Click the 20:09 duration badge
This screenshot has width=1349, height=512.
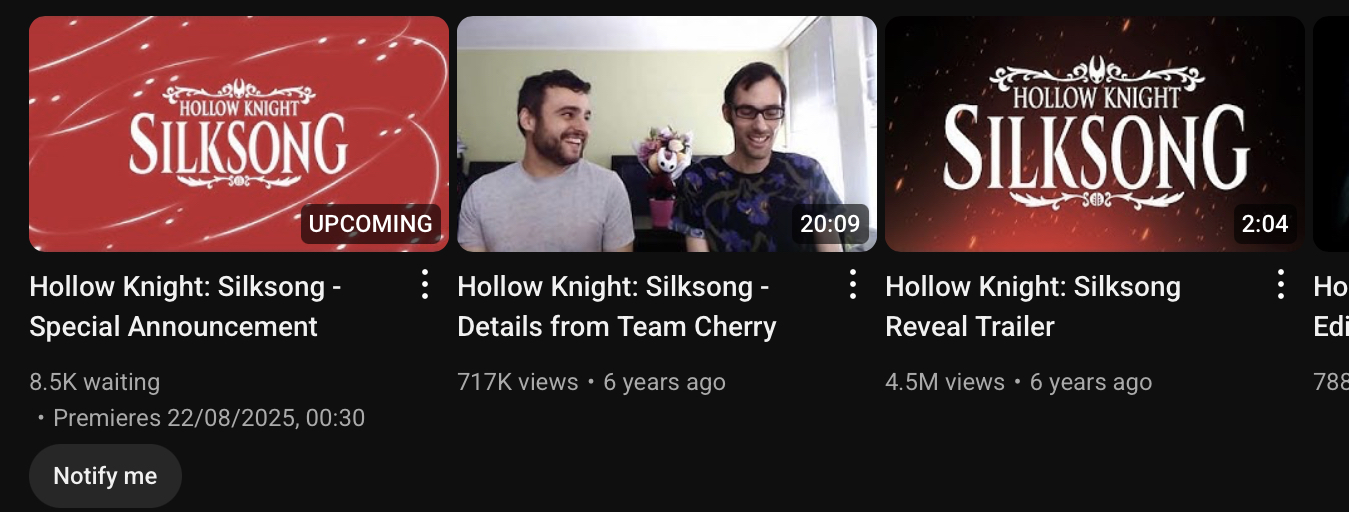(x=830, y=224)
